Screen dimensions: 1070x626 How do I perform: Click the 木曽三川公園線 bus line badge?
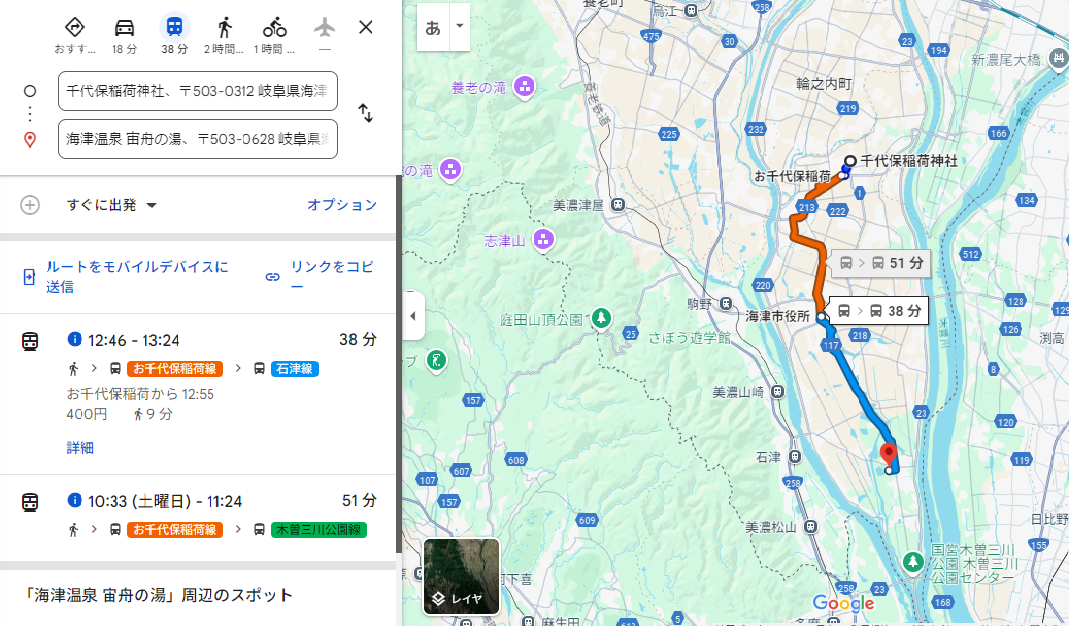click(319, 530)
